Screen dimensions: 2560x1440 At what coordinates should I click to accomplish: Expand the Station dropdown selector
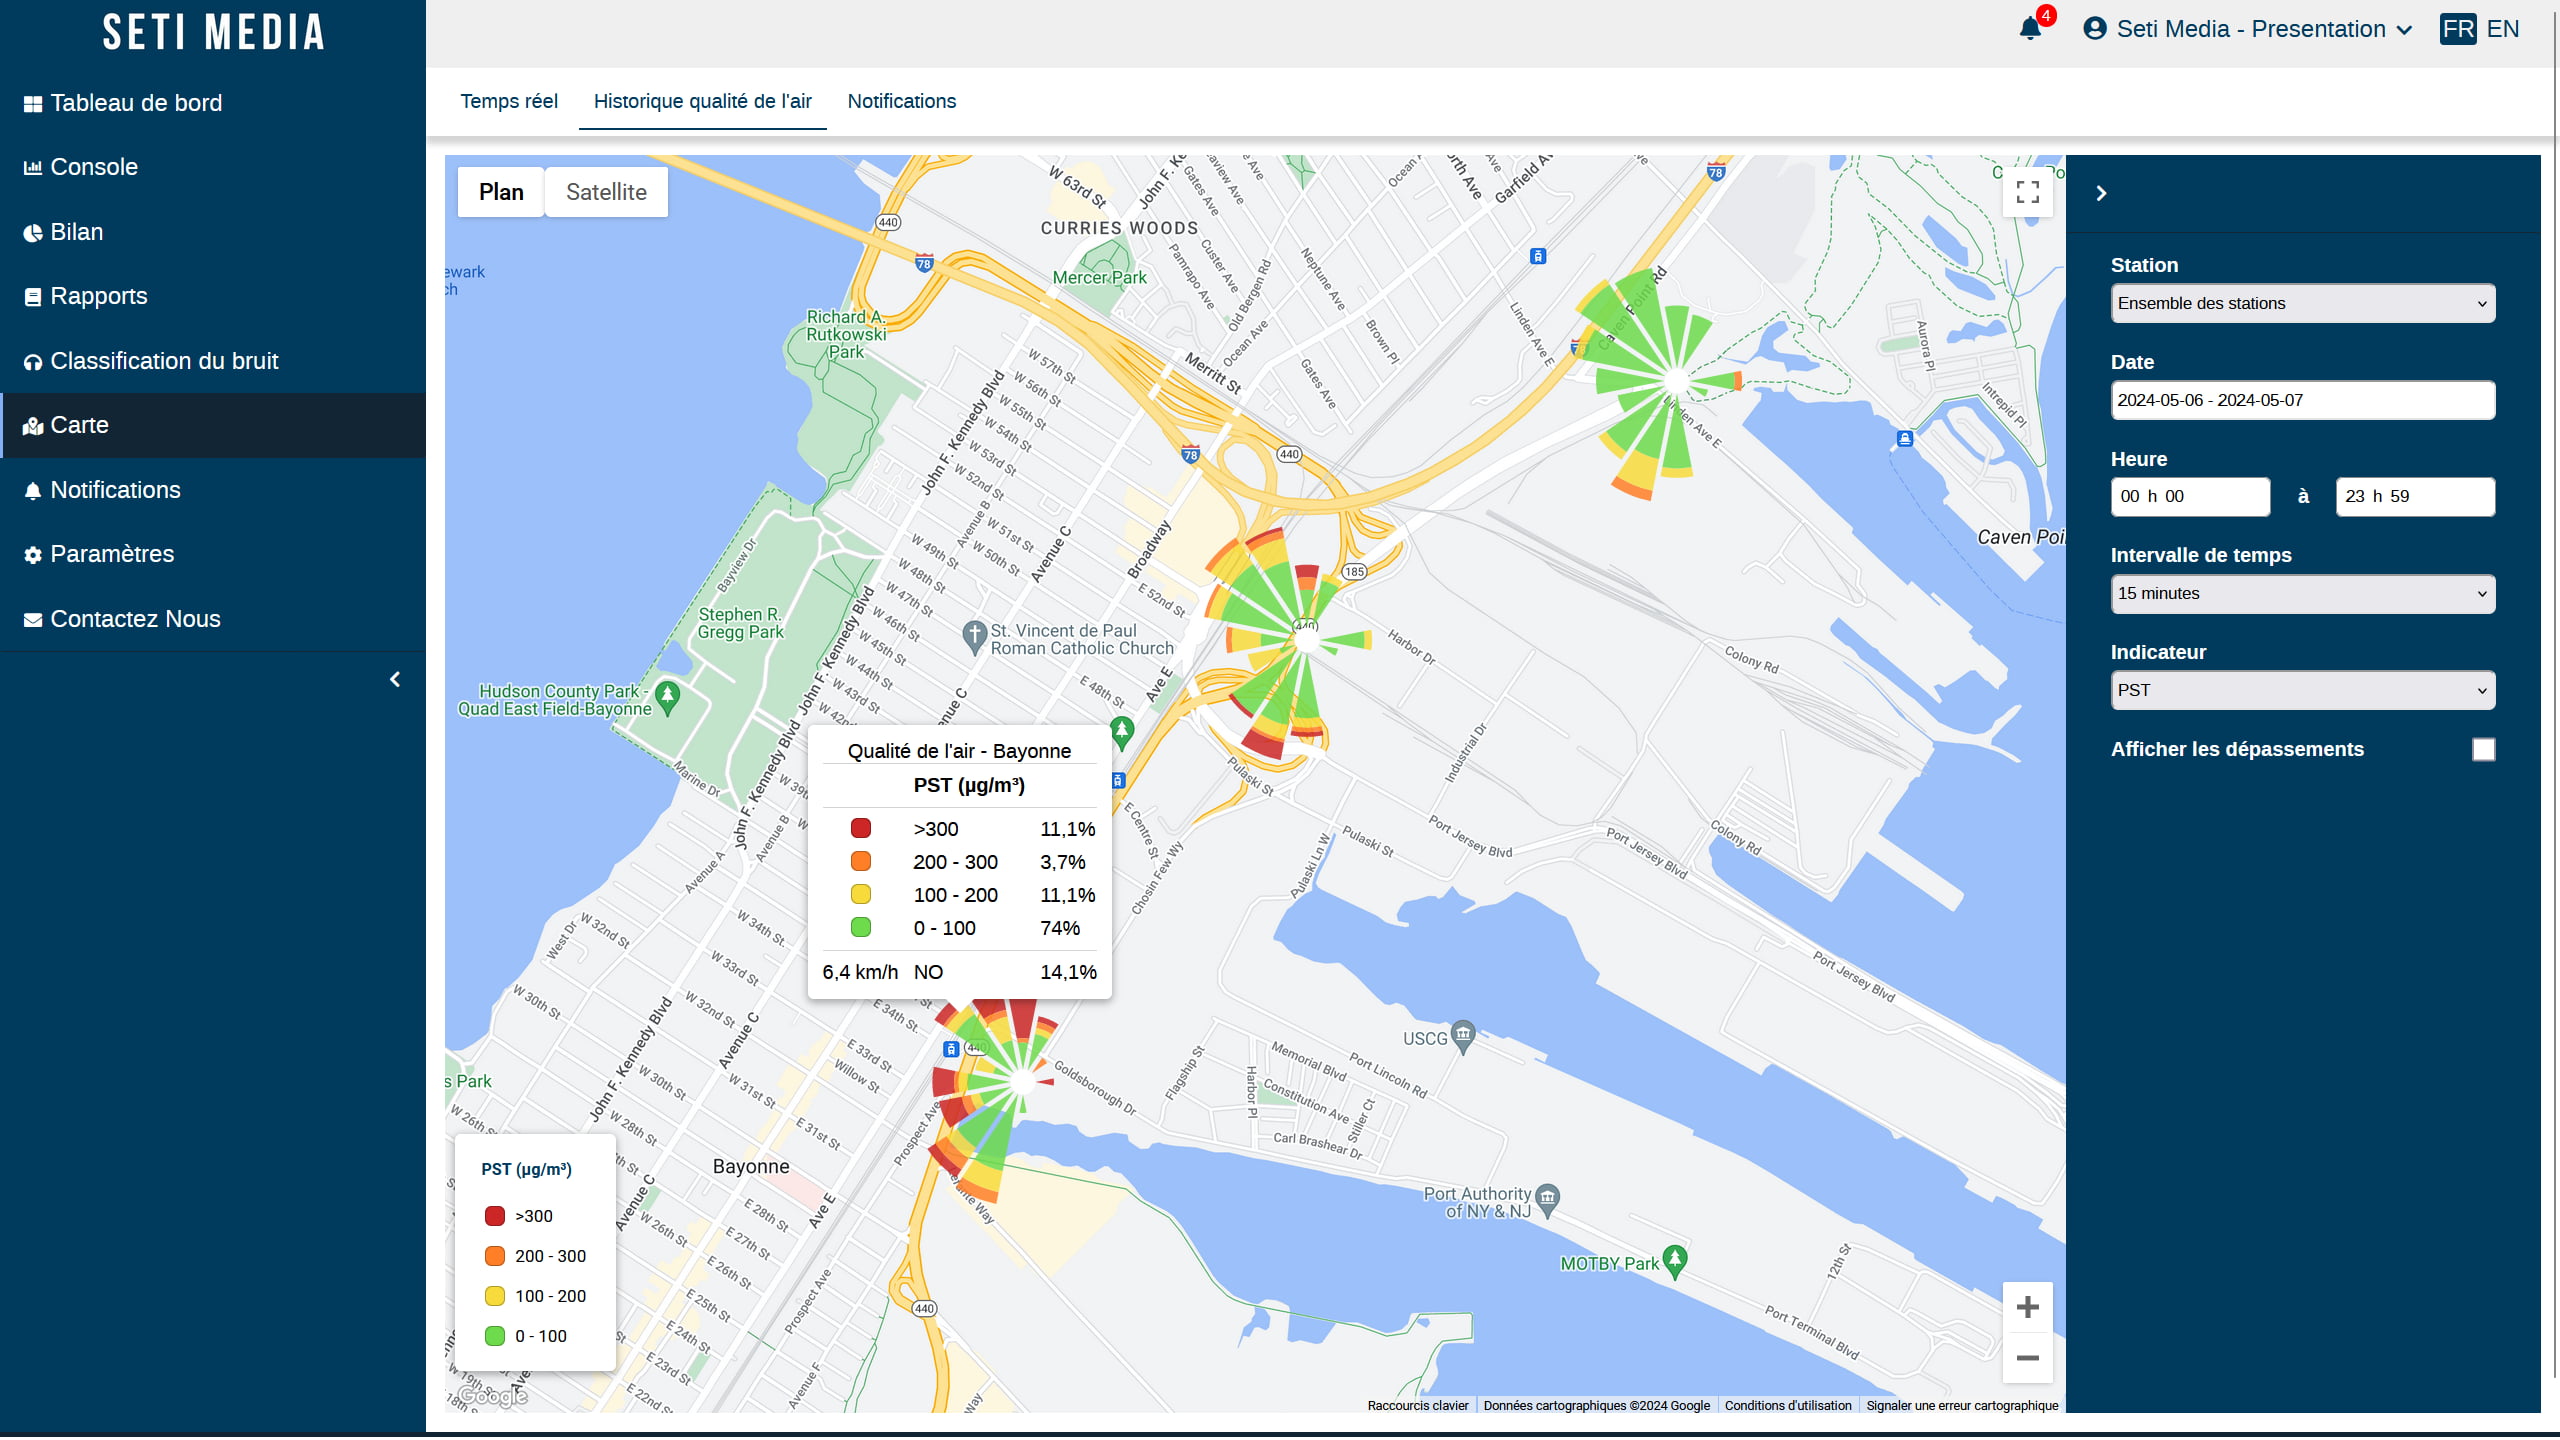tap(2302, 302)
